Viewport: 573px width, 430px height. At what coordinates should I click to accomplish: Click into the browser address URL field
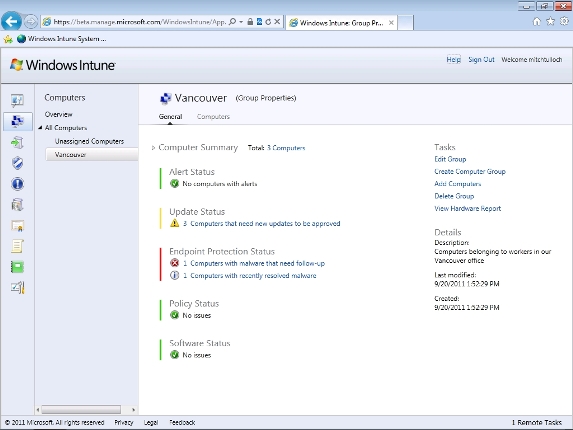coord(140,22)
